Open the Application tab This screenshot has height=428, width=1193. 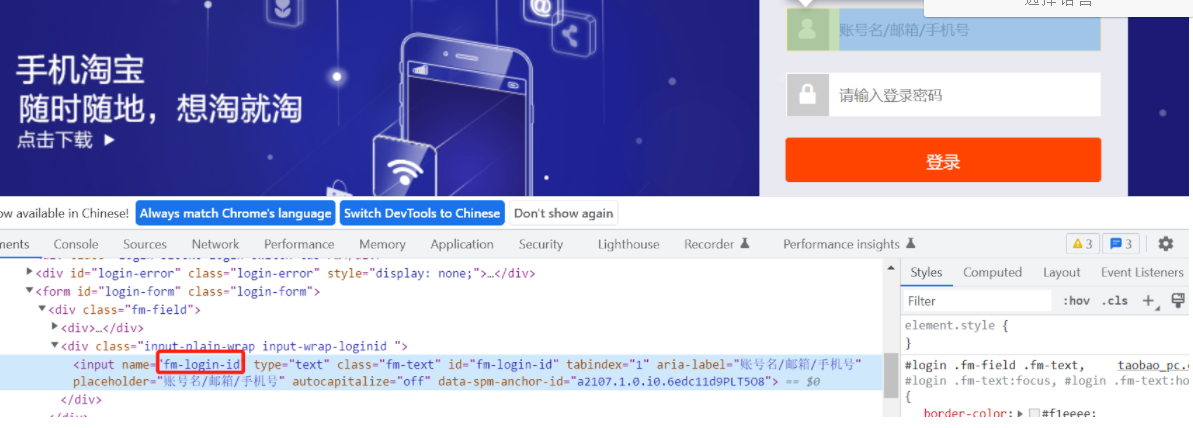[x=462, y=244]
